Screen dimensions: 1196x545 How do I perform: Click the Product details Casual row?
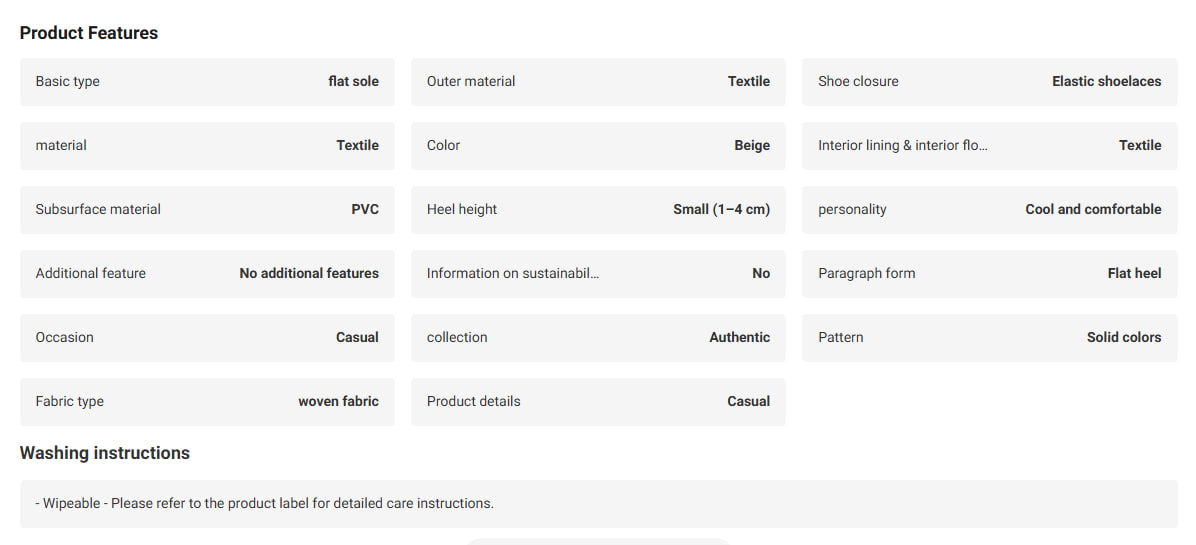point(598,402)
